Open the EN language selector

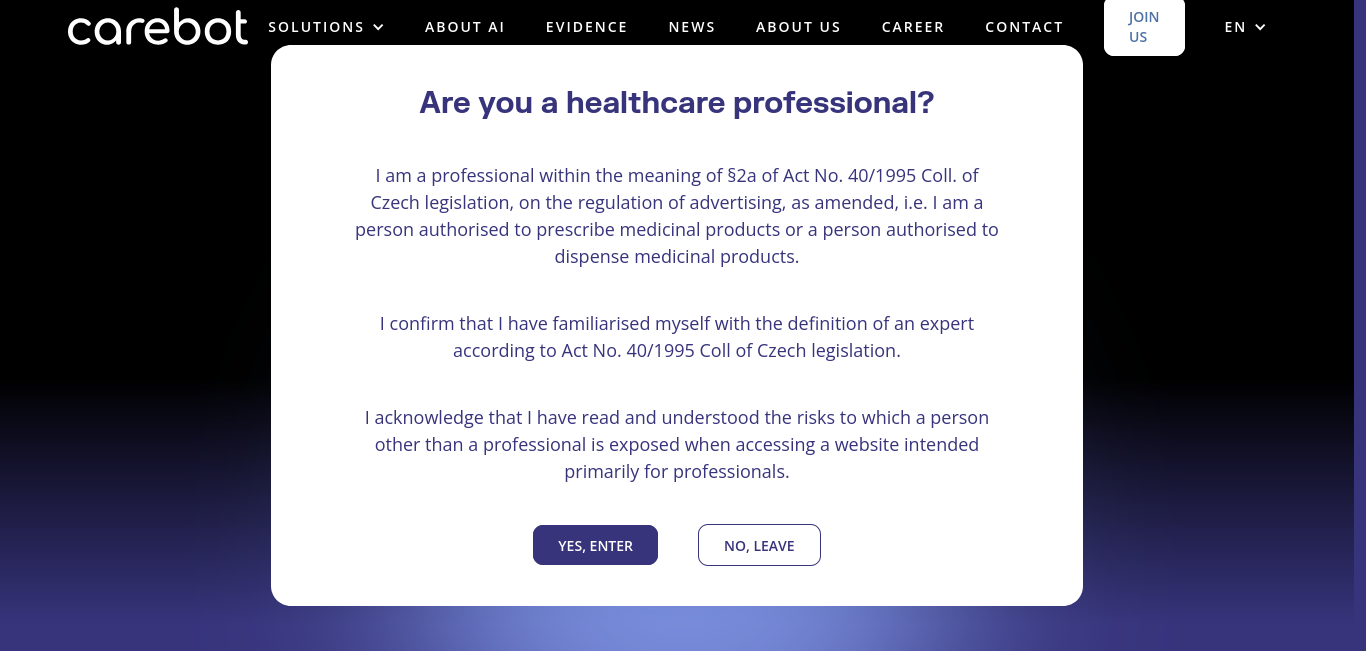click(x=1245, y=27)
